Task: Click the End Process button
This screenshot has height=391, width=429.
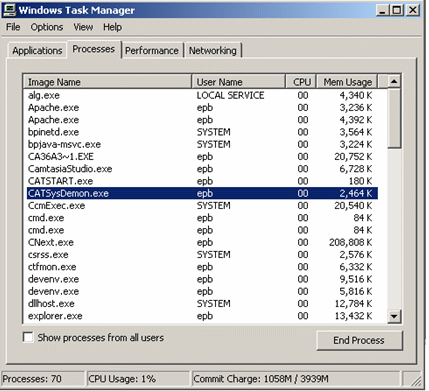Action: point(359,340)
